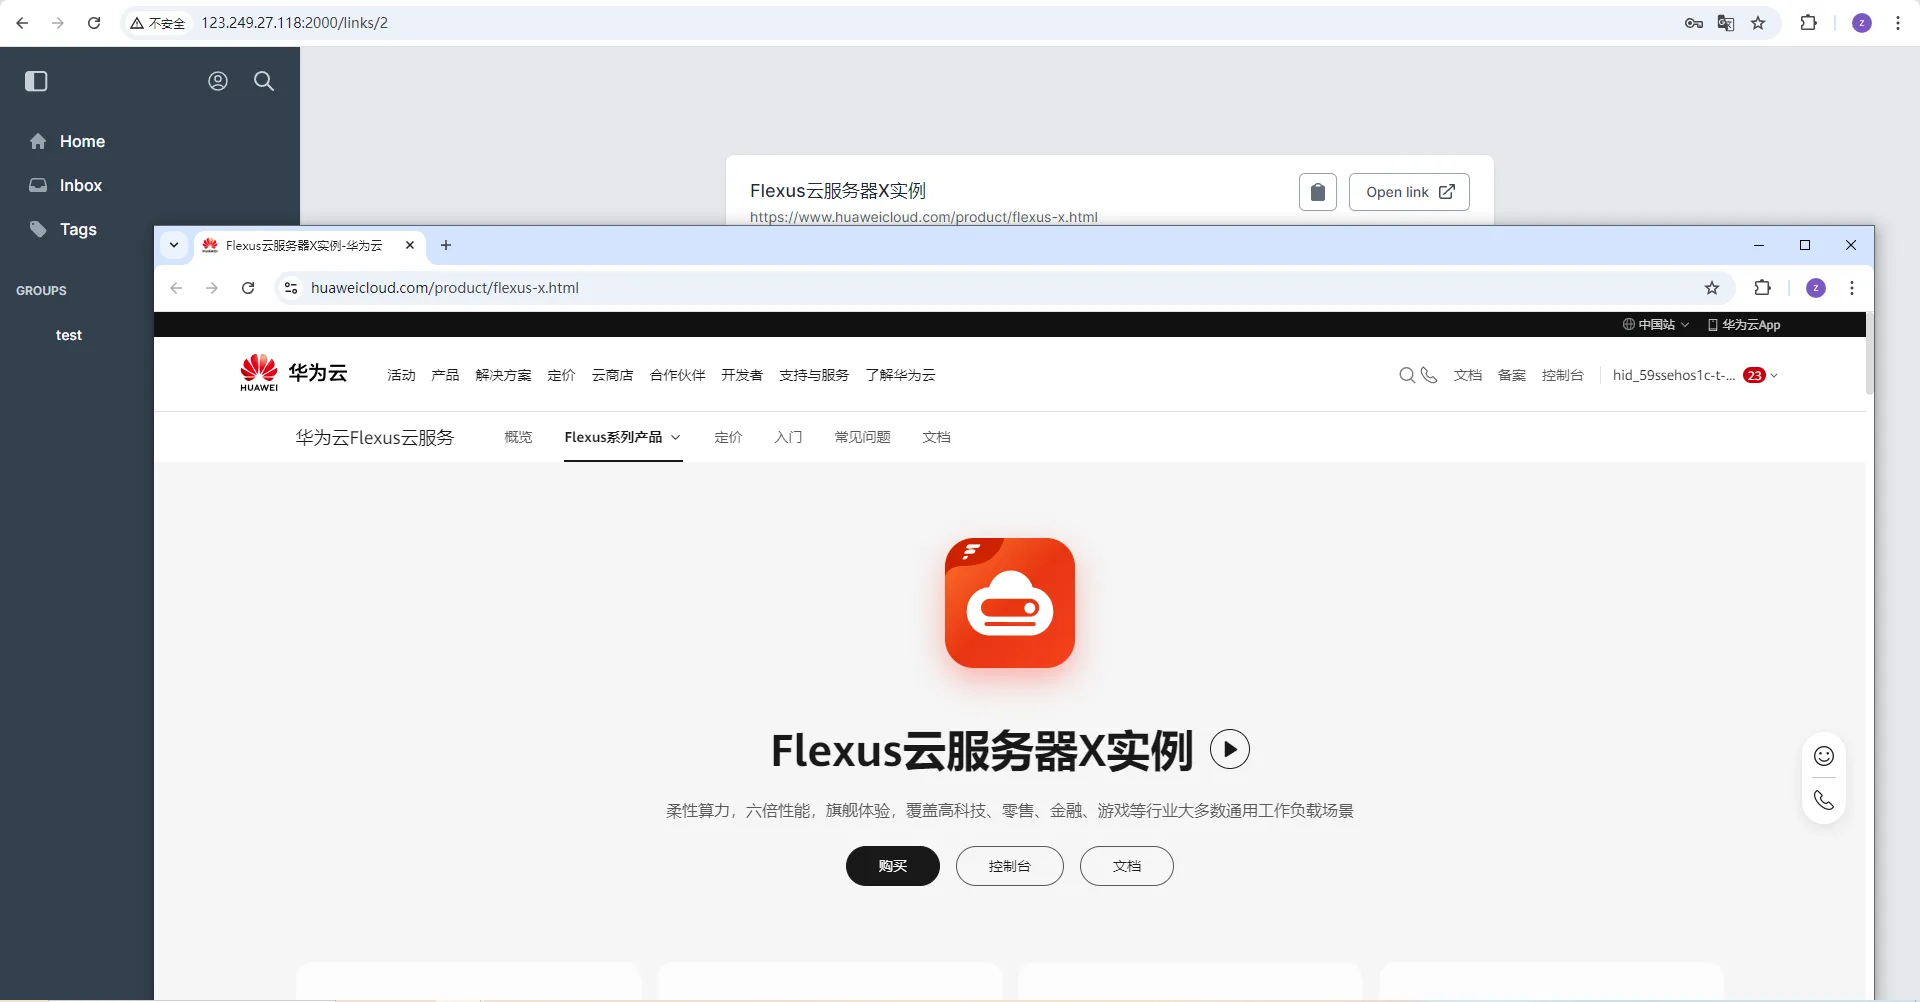Switch to the 入门 tab
This screenshot has height=1002, width=1920.
point(788,437)
